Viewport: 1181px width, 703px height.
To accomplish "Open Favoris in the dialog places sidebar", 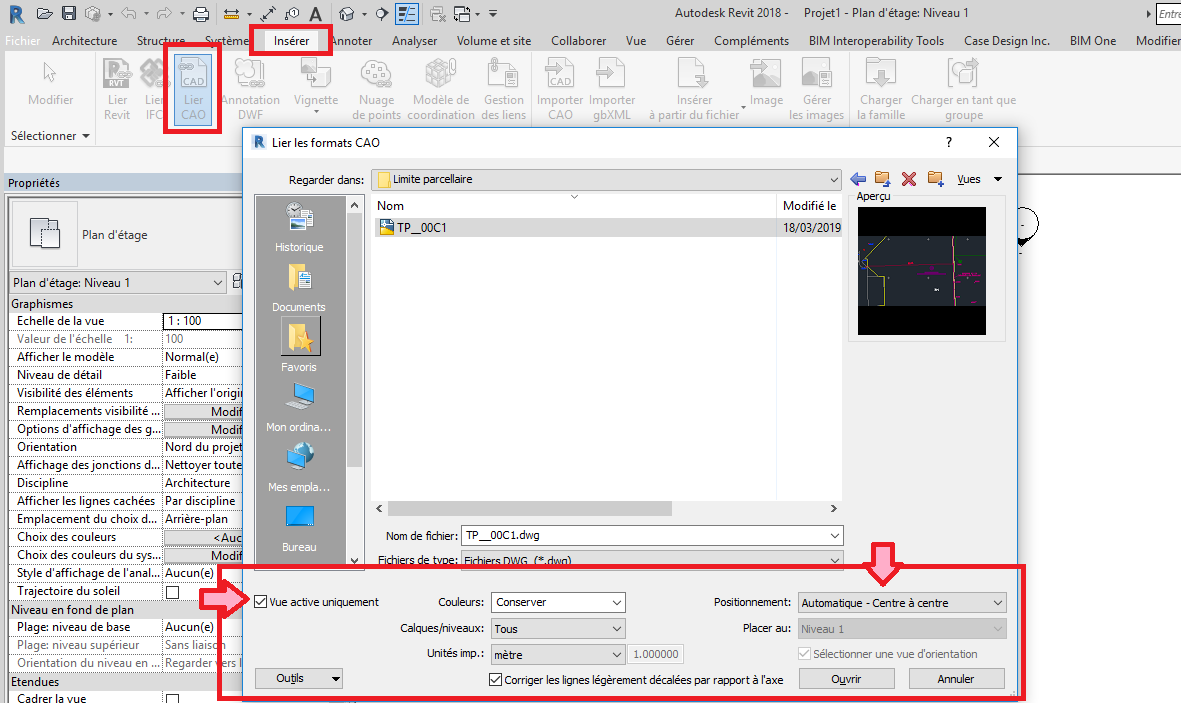I will point(299,346).
